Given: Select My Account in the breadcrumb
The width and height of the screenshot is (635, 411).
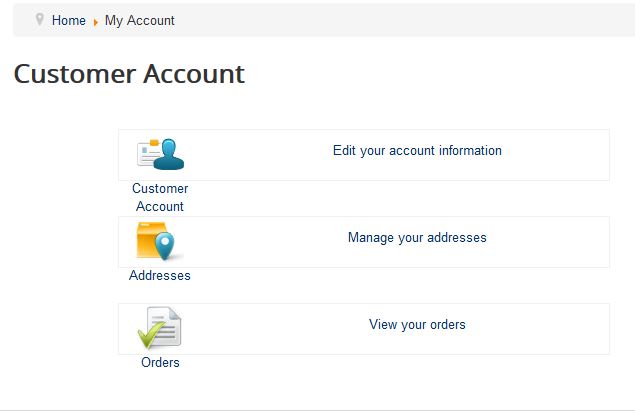Looking at the screenshot, I should pyautogui.click(x=140, y=20).
